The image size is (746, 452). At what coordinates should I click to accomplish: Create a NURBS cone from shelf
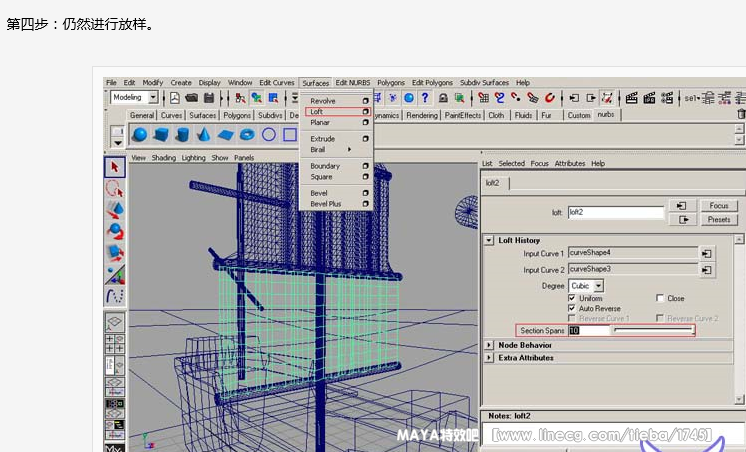point(203,135)
